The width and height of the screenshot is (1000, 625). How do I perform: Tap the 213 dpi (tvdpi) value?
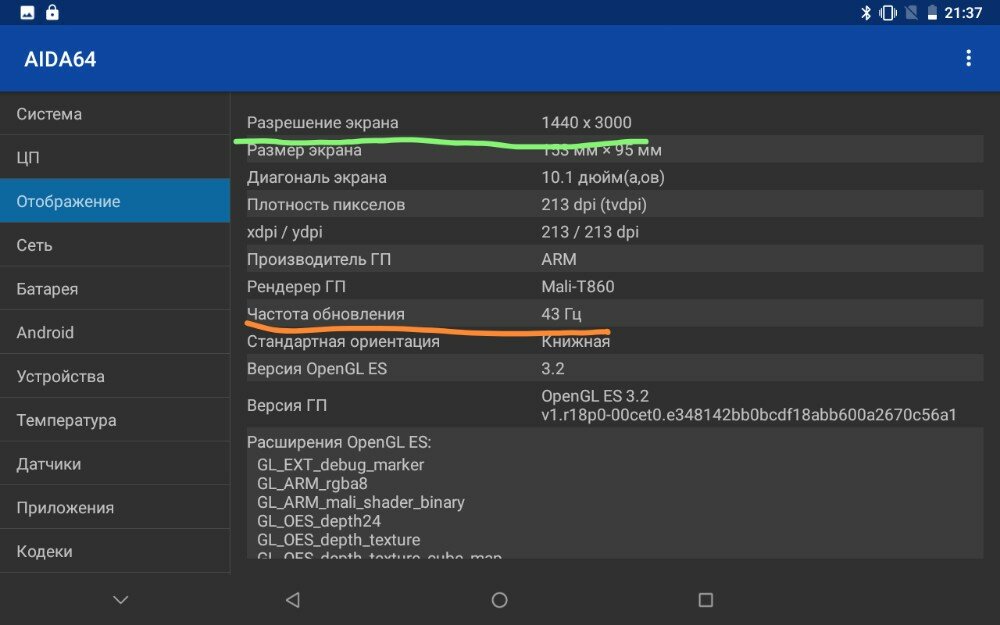click(x=594, y=205)
